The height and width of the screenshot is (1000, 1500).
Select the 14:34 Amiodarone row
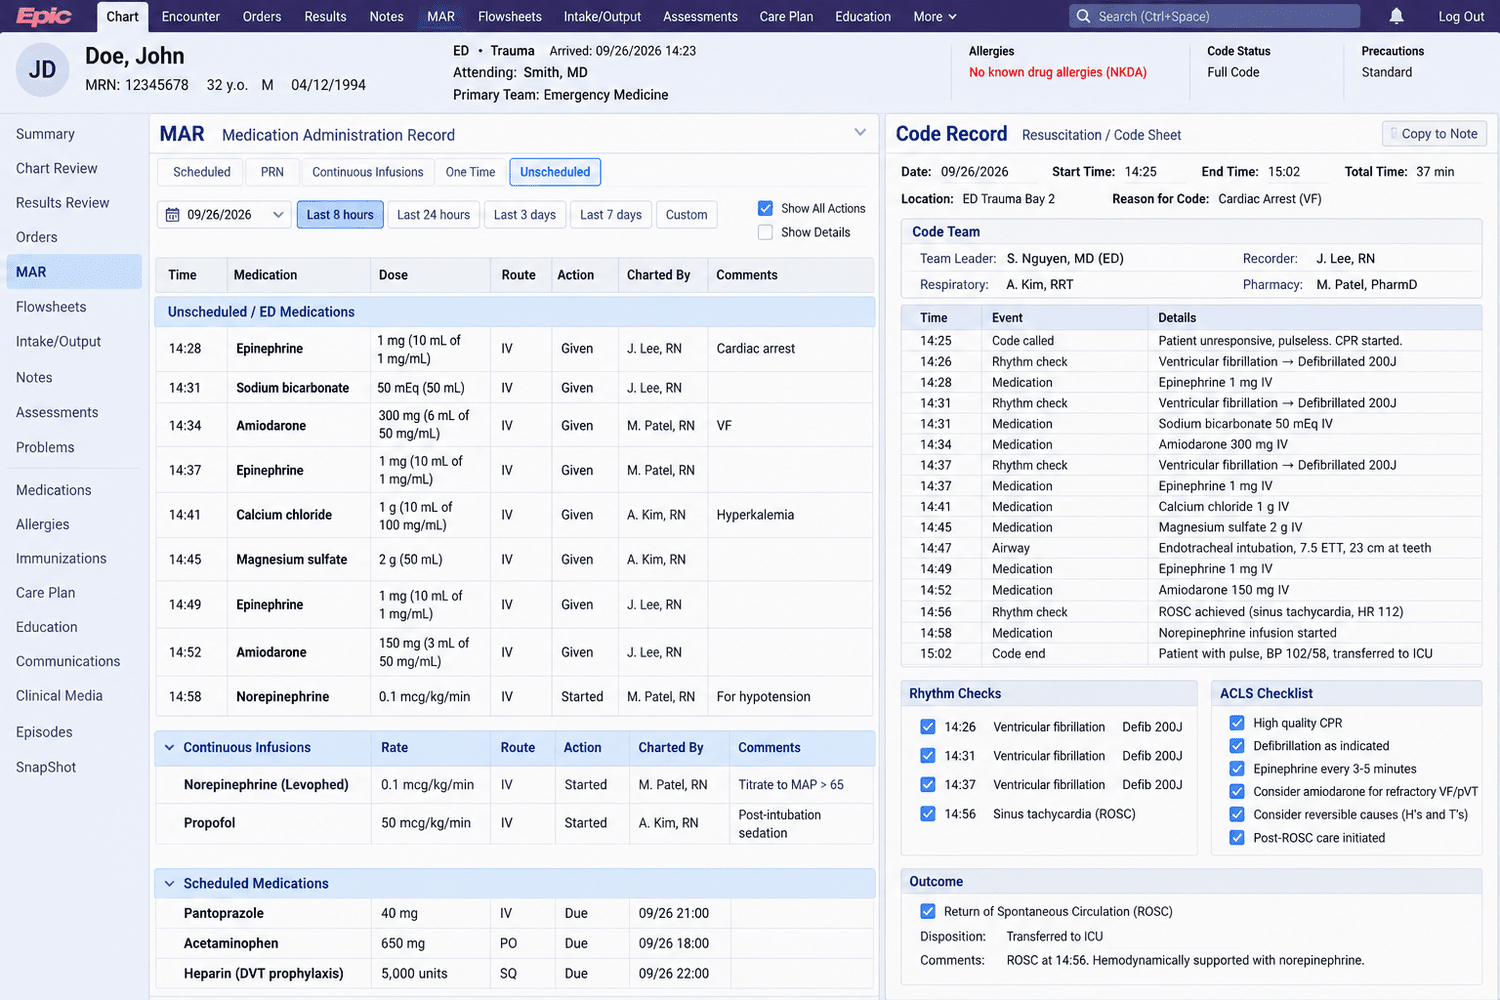point(514,425)
